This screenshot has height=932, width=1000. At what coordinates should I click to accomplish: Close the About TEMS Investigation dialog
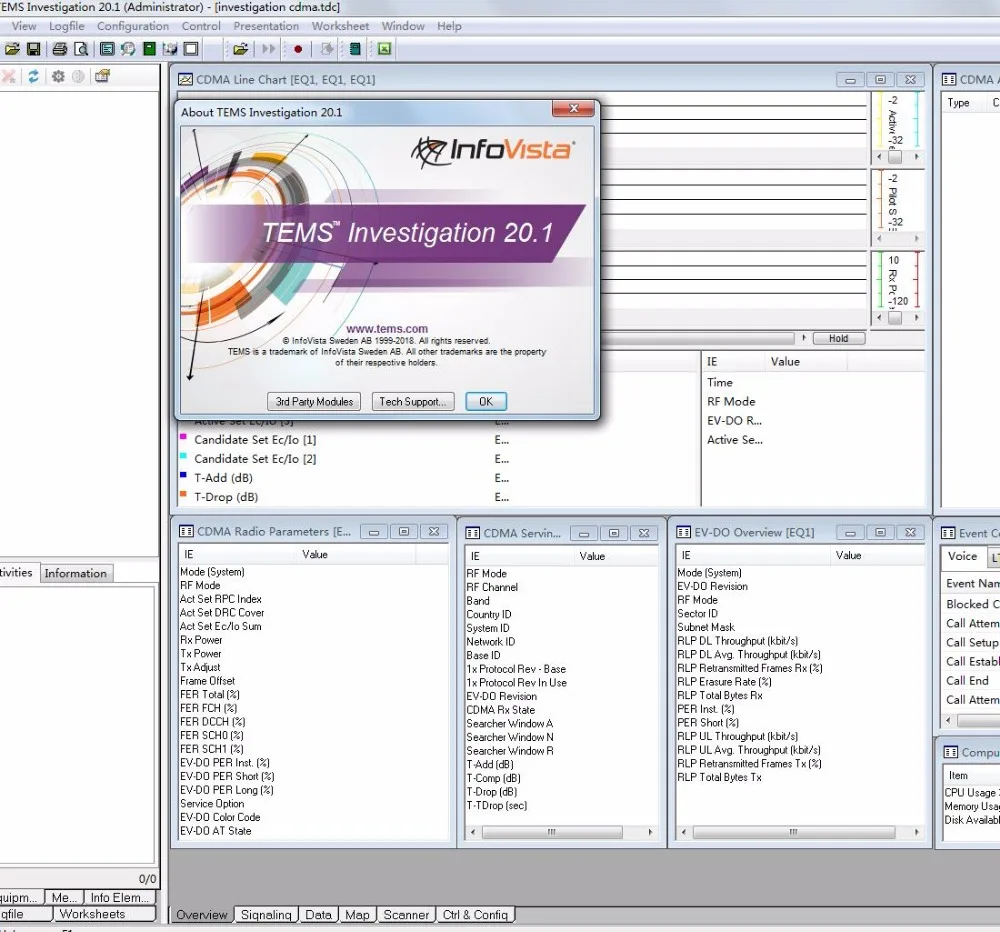[573, 109]
